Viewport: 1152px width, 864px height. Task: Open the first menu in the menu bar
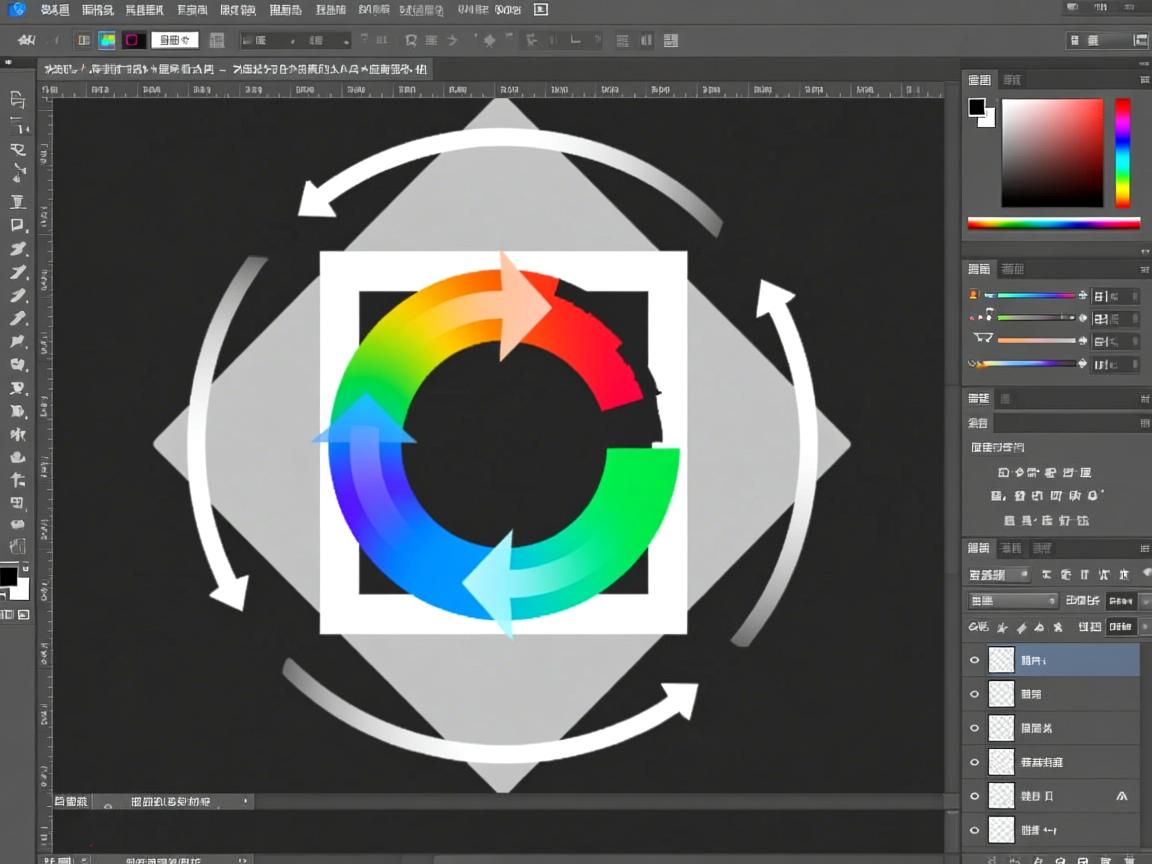coord(55,10)
